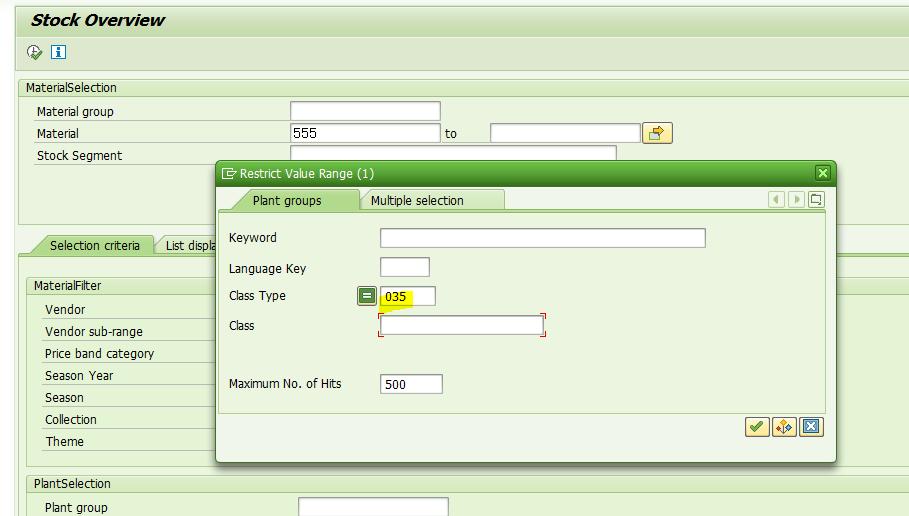This screenshot has width=909, height=516.
Task: Open the program information icon
Action: click(x=59, y=52)
